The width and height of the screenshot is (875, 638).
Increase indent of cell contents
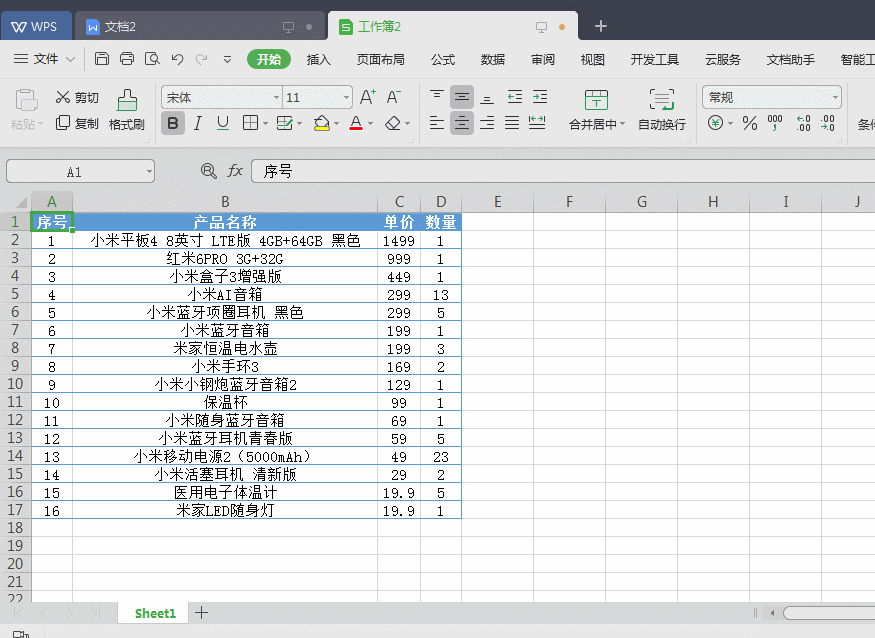[x=540, y=97]
